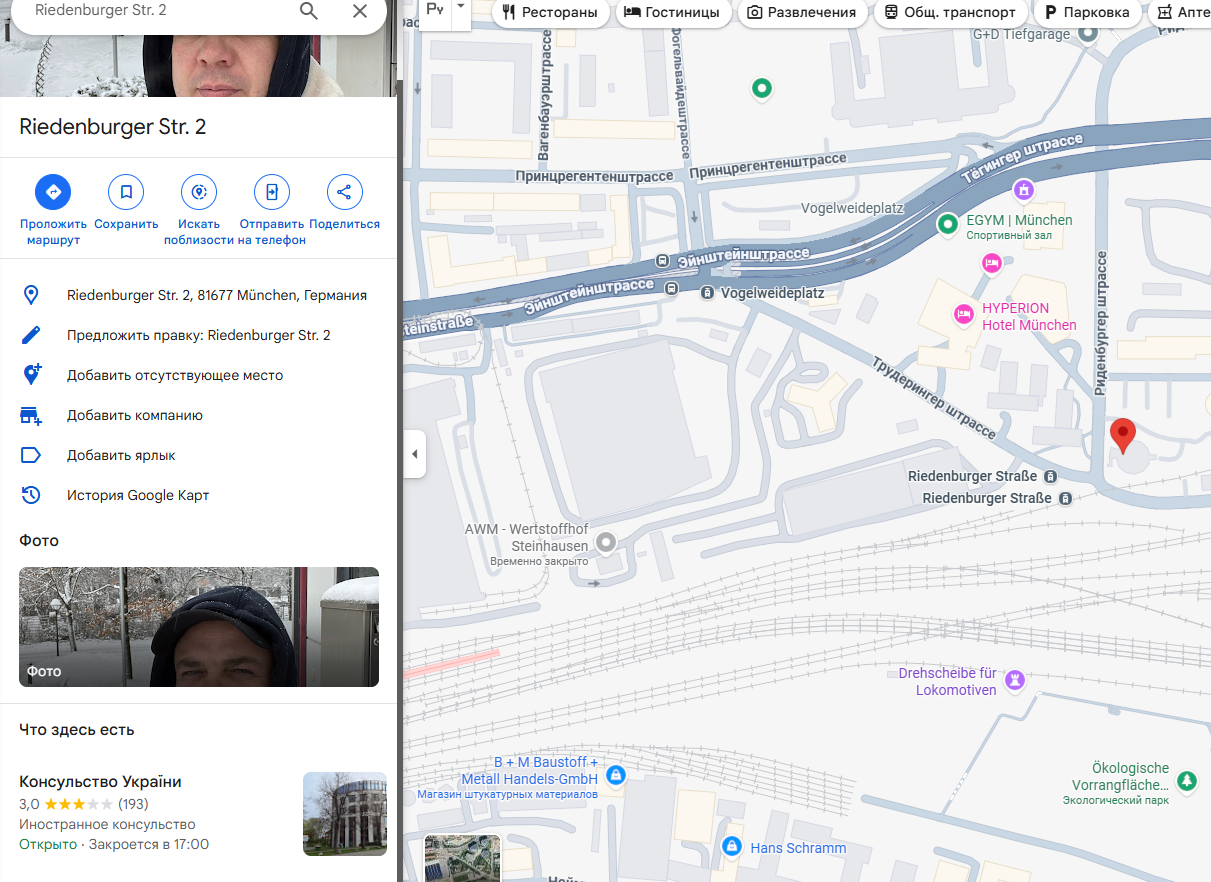
Task: Click the search magnifier icon
Action: pos(309,11)
